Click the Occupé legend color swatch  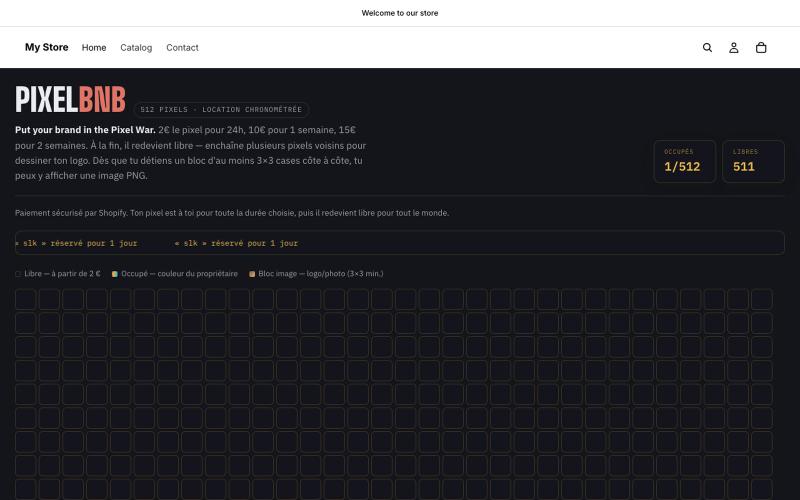click(x=115, y=274)
